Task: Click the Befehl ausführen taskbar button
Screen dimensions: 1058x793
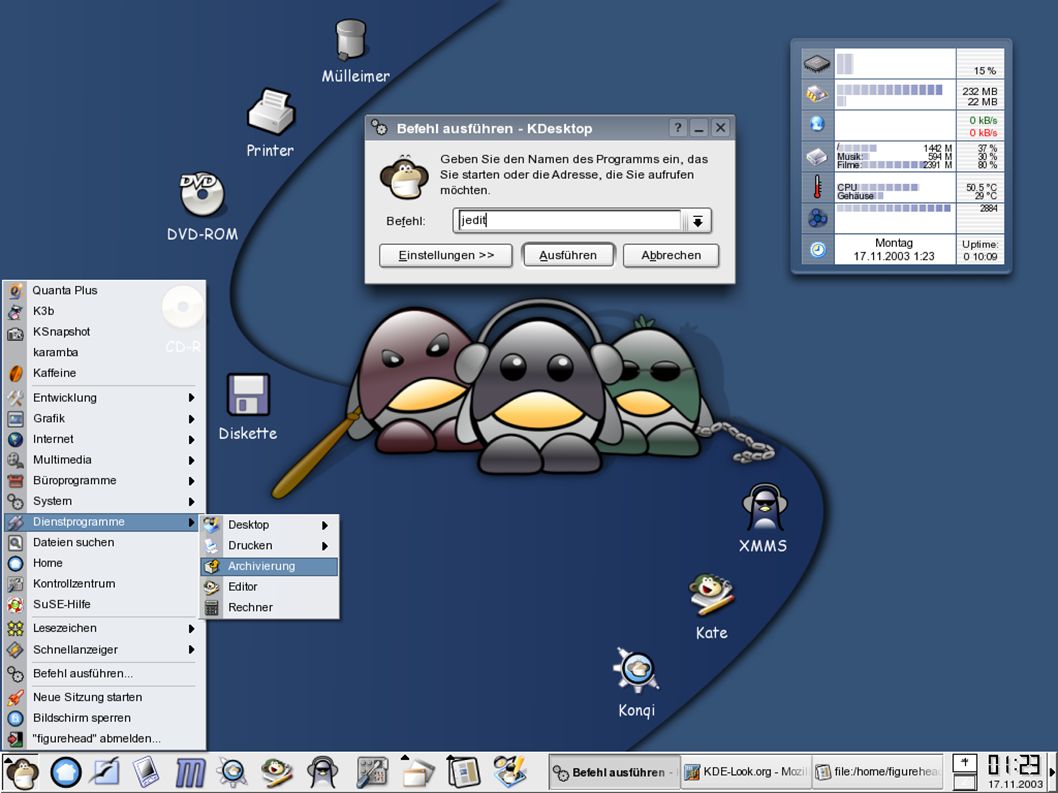Action: [x=613, y=772]
